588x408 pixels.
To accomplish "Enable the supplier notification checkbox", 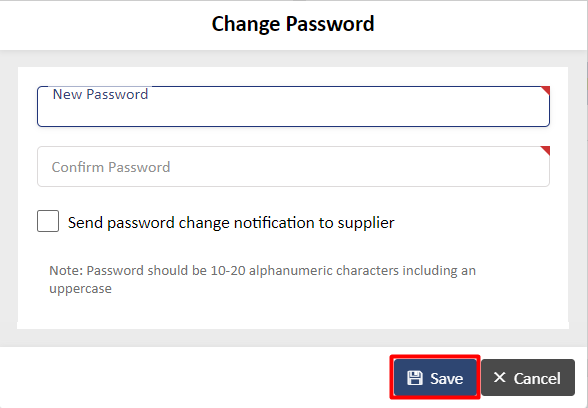I will (48, 221).
